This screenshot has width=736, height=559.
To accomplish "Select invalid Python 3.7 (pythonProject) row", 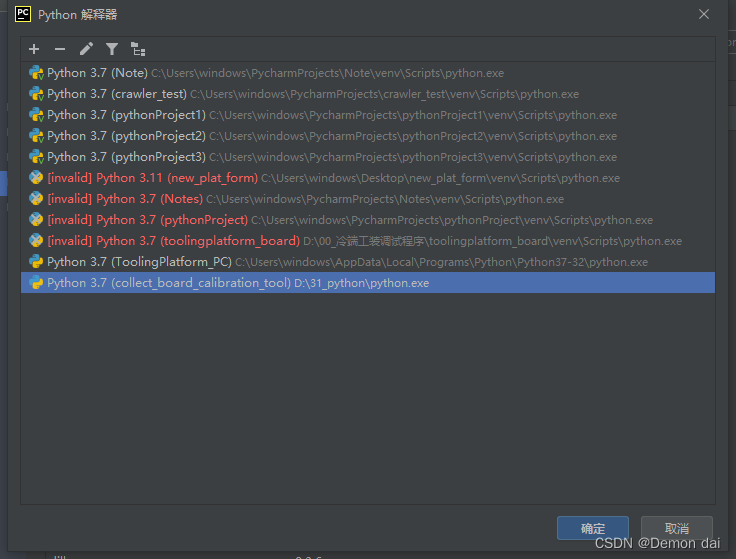I will [x=368, y=220].
